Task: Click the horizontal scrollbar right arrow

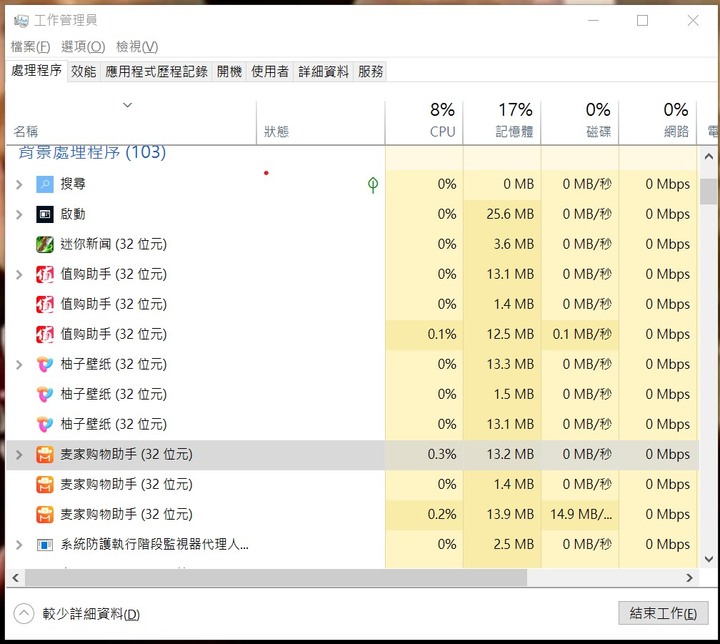Action: coord(690,578)
